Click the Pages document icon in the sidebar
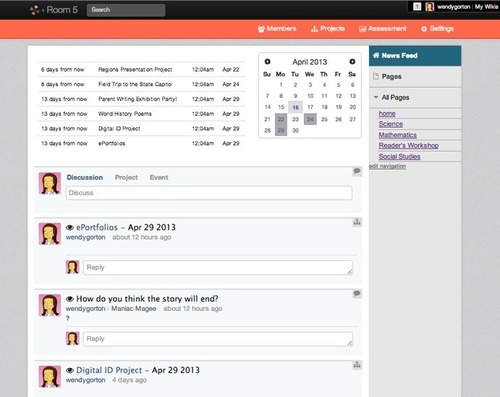This screenshot has width=500, height=397. click(x=376, y=76)
